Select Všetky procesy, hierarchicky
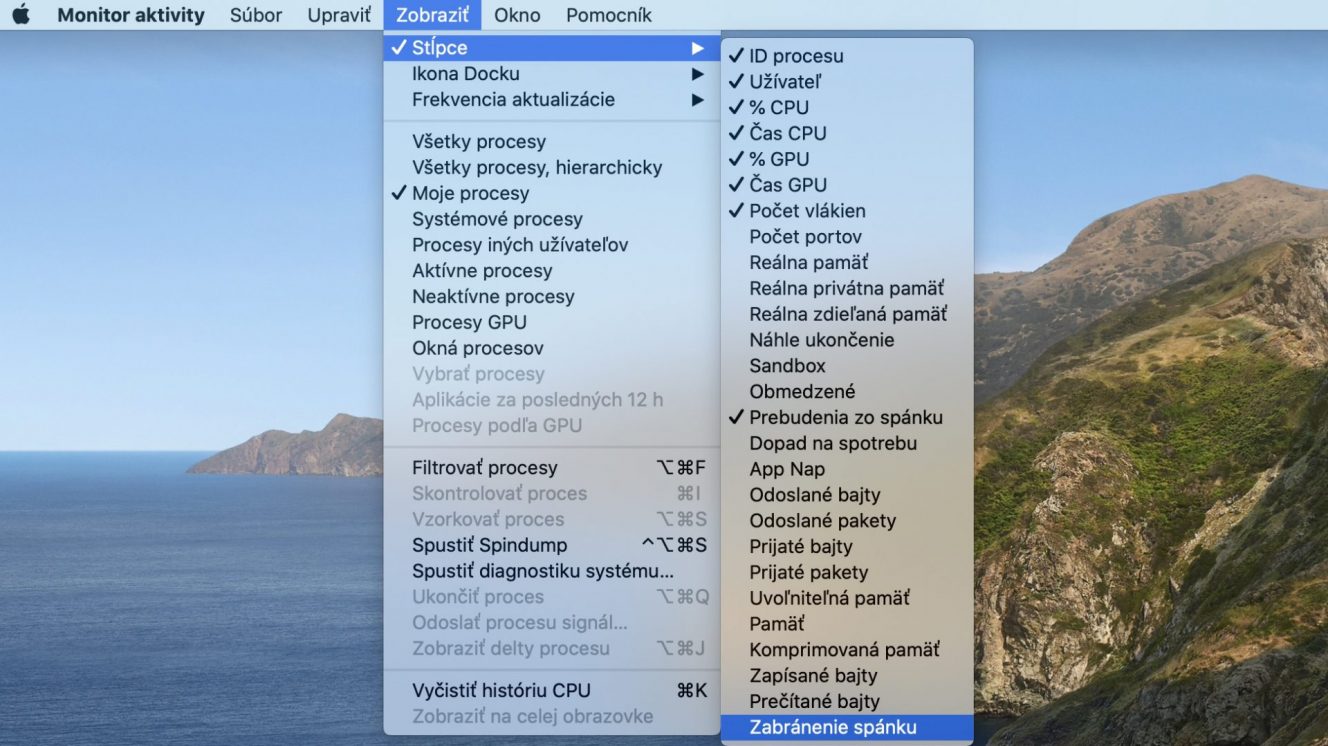 552,167
